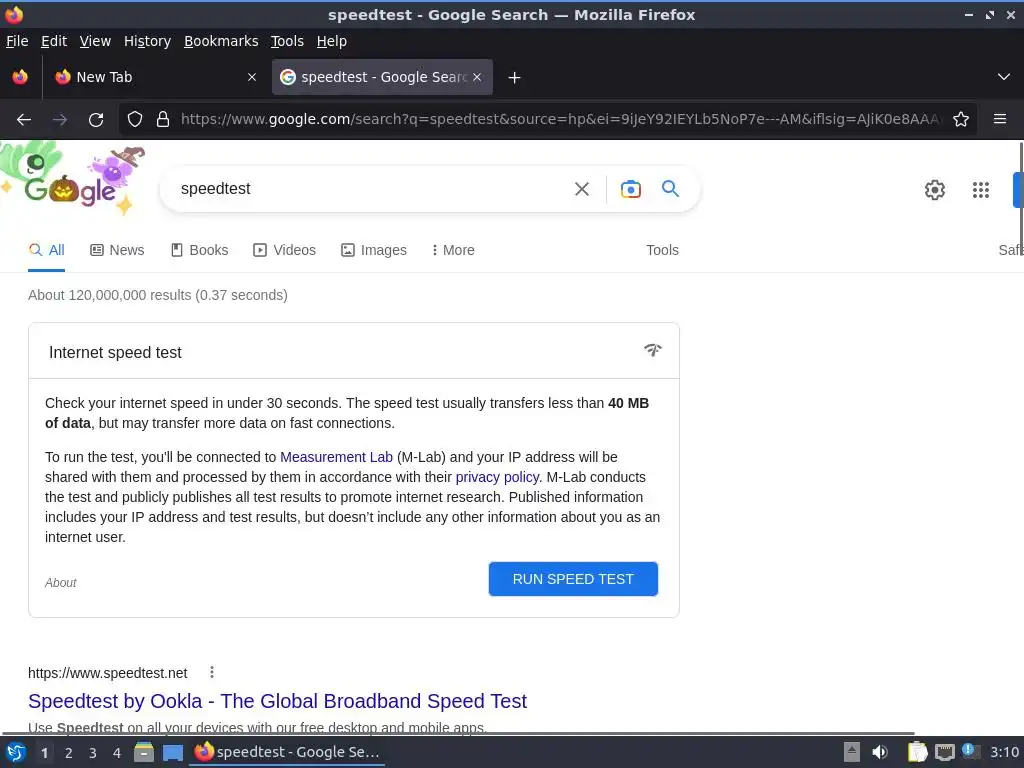The image size is (1024, 768).
Task: Open the tracking protection shield icon
Action: [135, 120]
